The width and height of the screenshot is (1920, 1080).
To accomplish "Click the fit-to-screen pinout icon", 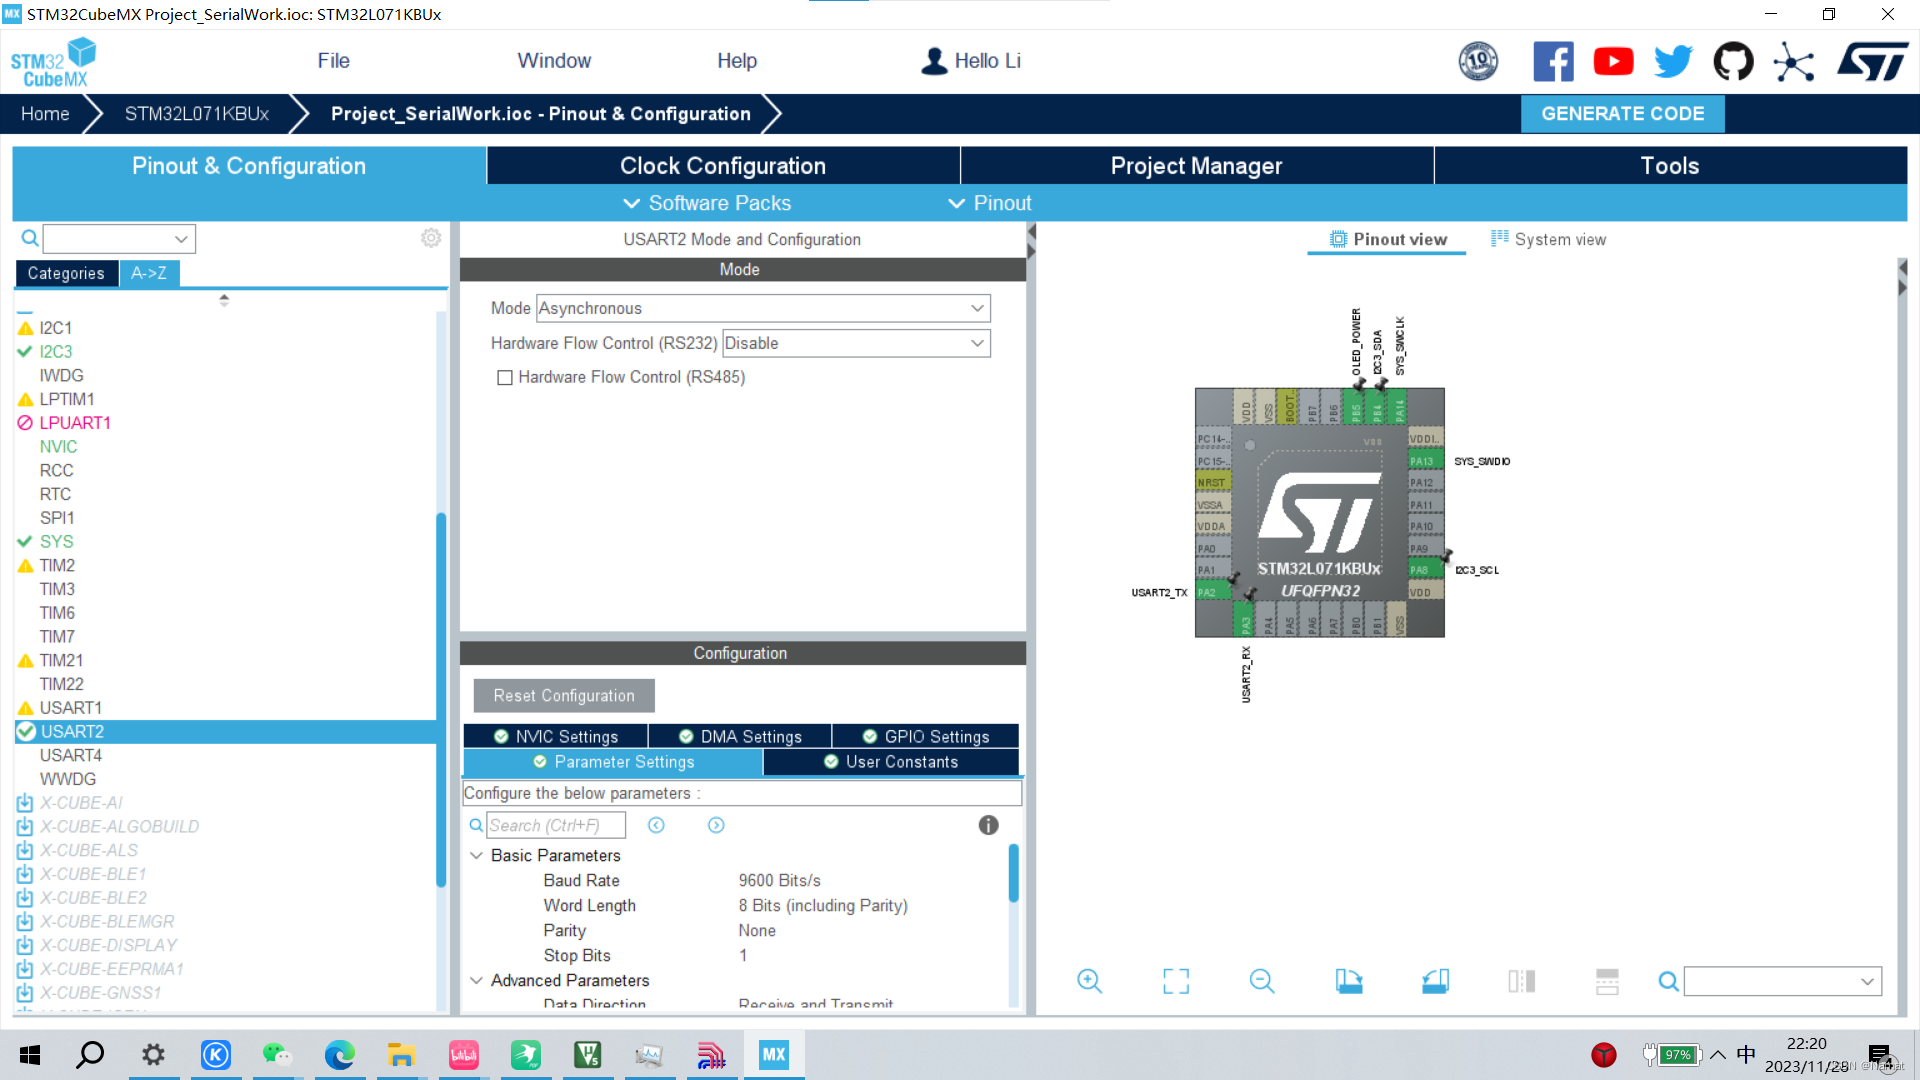I will pyautogui.click(x=1175, y=981).
